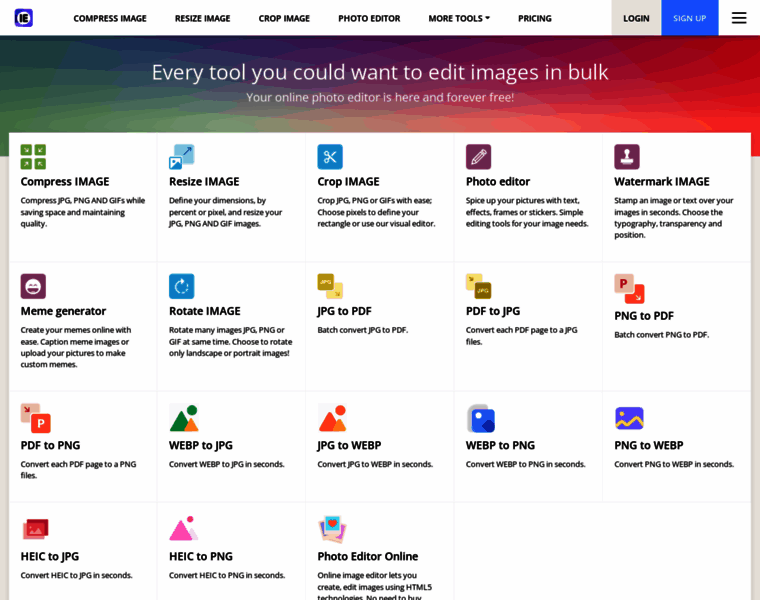Image resolution: width=760 pixels, height=600 pixels.
Task: Open the Photo editor tool heading
Action: click(x=498, y=182)
